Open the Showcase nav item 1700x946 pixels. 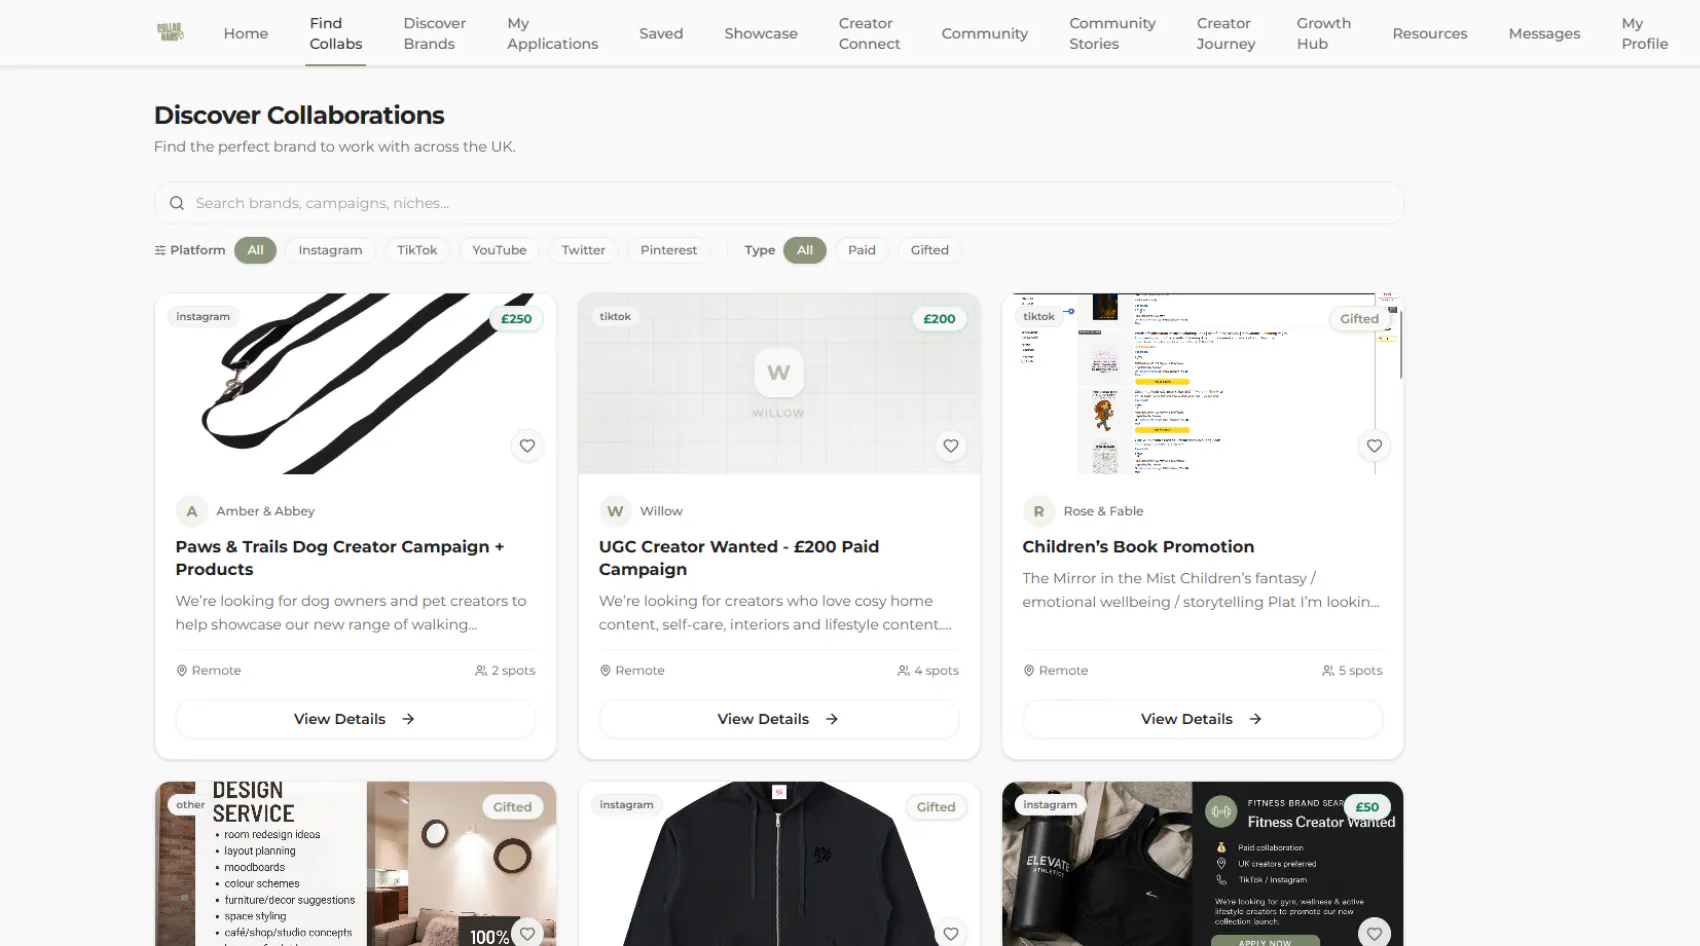pos(761,33)
